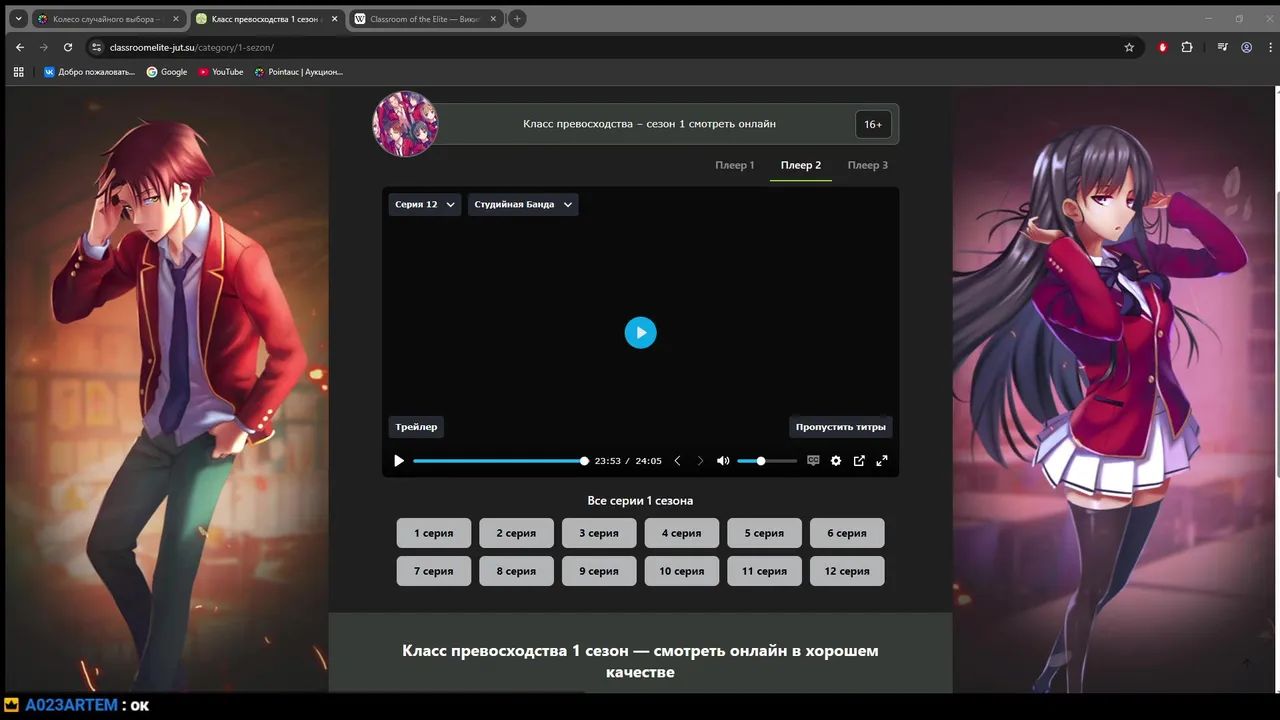Open the YouTube bookmark
Viewport: 1280px width, 720px height.
click(x=221, y=72)
